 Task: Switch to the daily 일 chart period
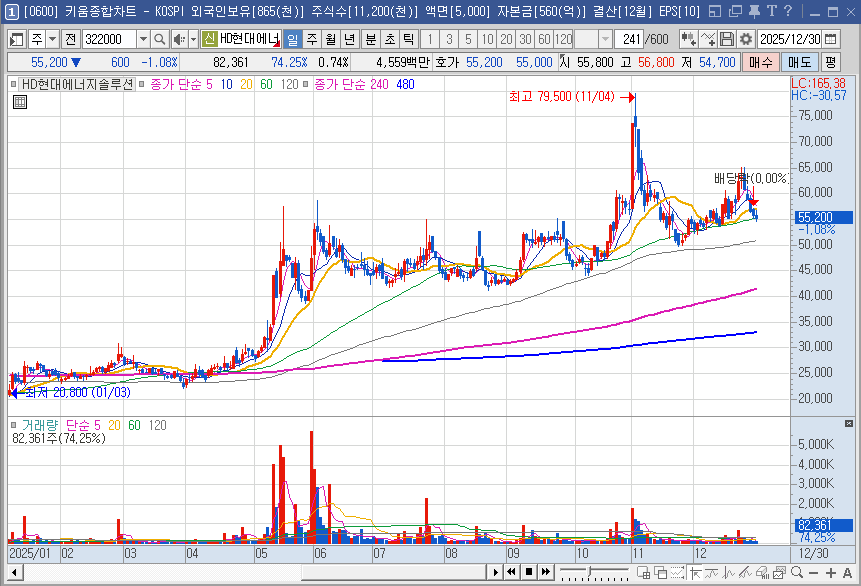[293, 39]
